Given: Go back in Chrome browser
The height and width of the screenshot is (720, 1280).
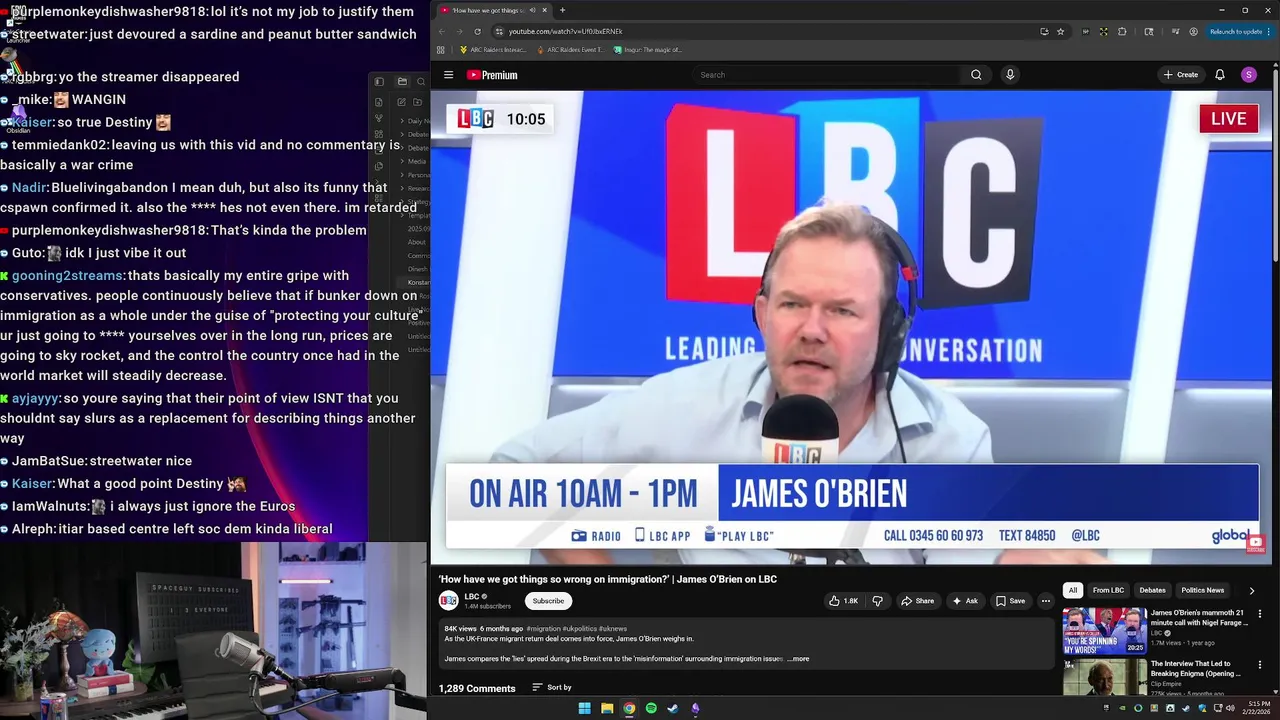Looking at the screenshot, I should pos(442,31).
